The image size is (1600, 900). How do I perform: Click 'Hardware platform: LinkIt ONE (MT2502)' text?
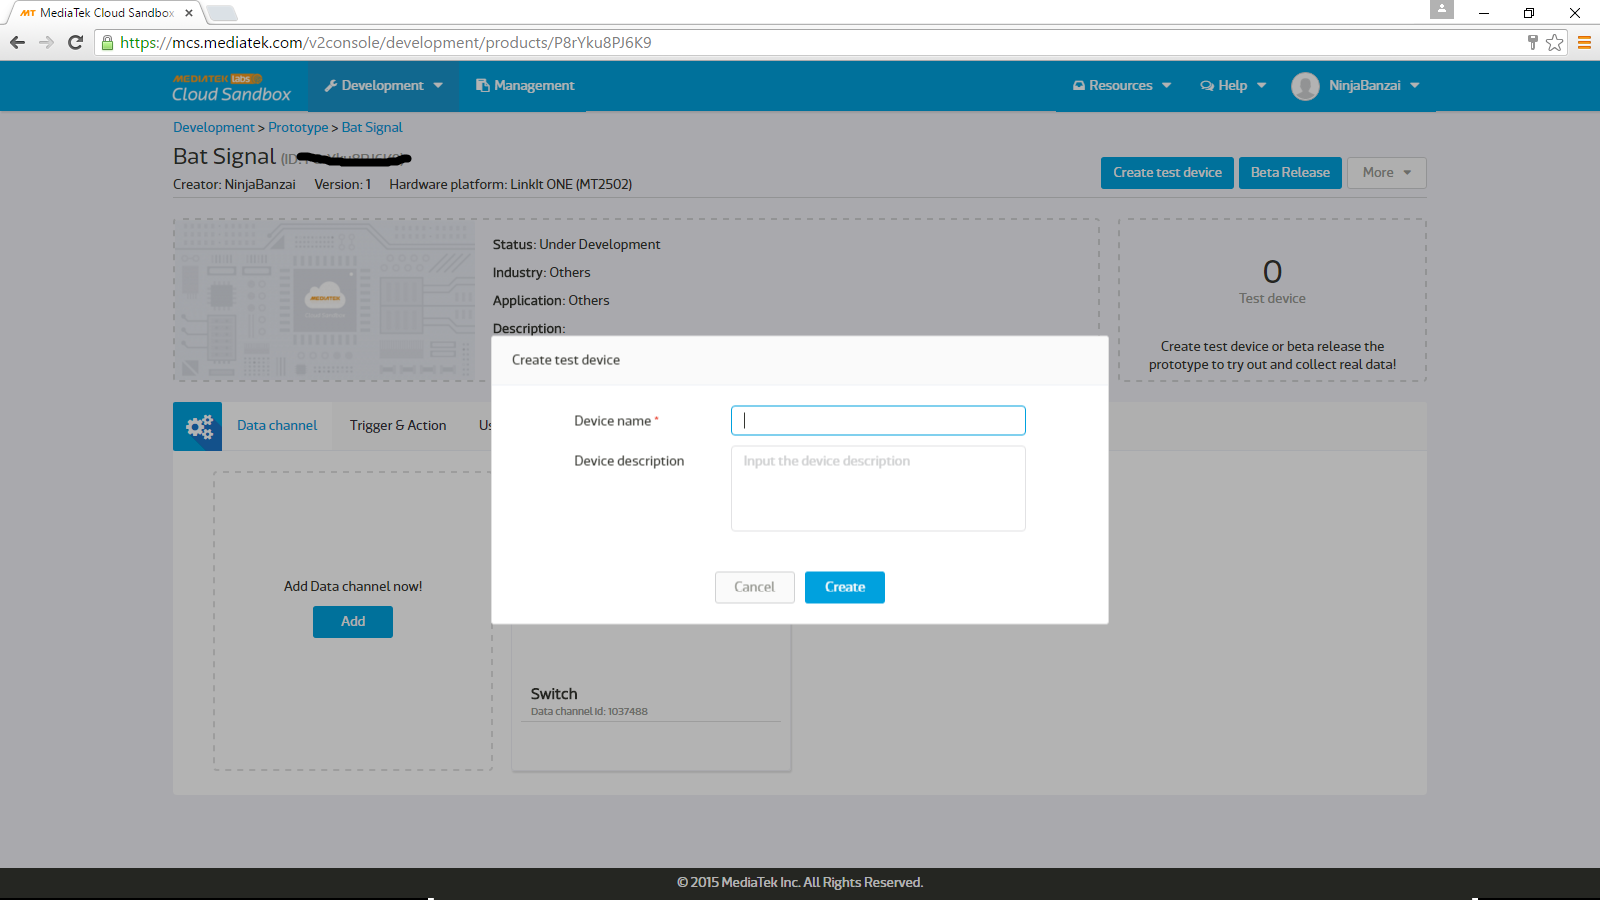point(510,184)
